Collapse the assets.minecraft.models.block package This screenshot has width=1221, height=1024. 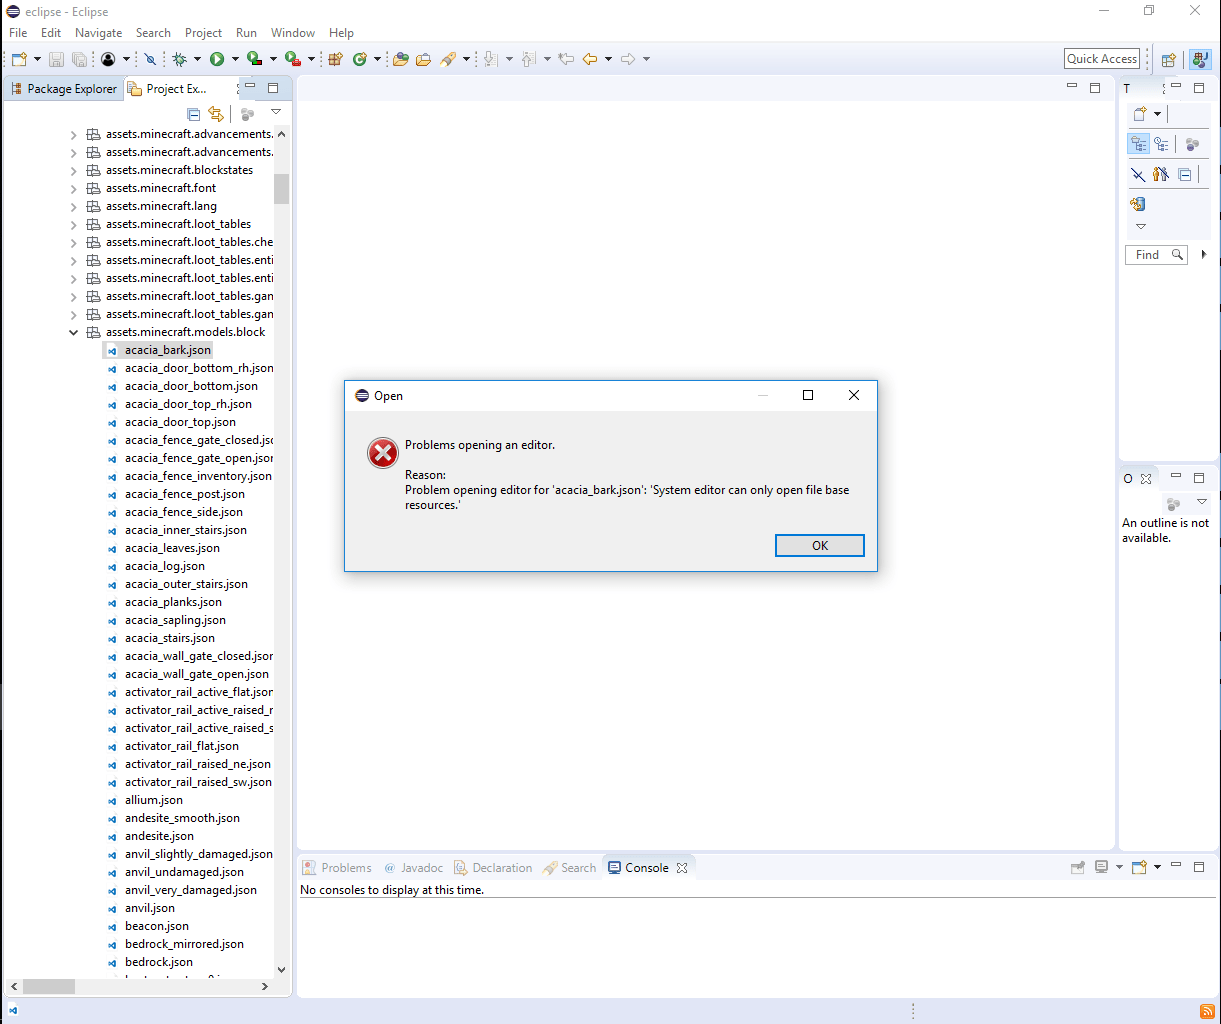coord(73,331)
